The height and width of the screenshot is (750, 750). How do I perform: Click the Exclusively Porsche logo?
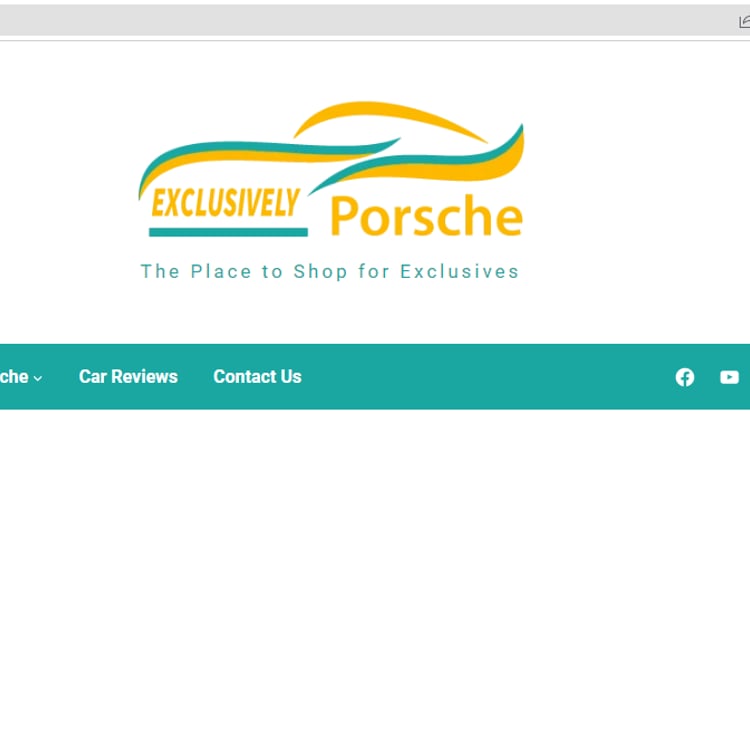(x=331, y=170)
